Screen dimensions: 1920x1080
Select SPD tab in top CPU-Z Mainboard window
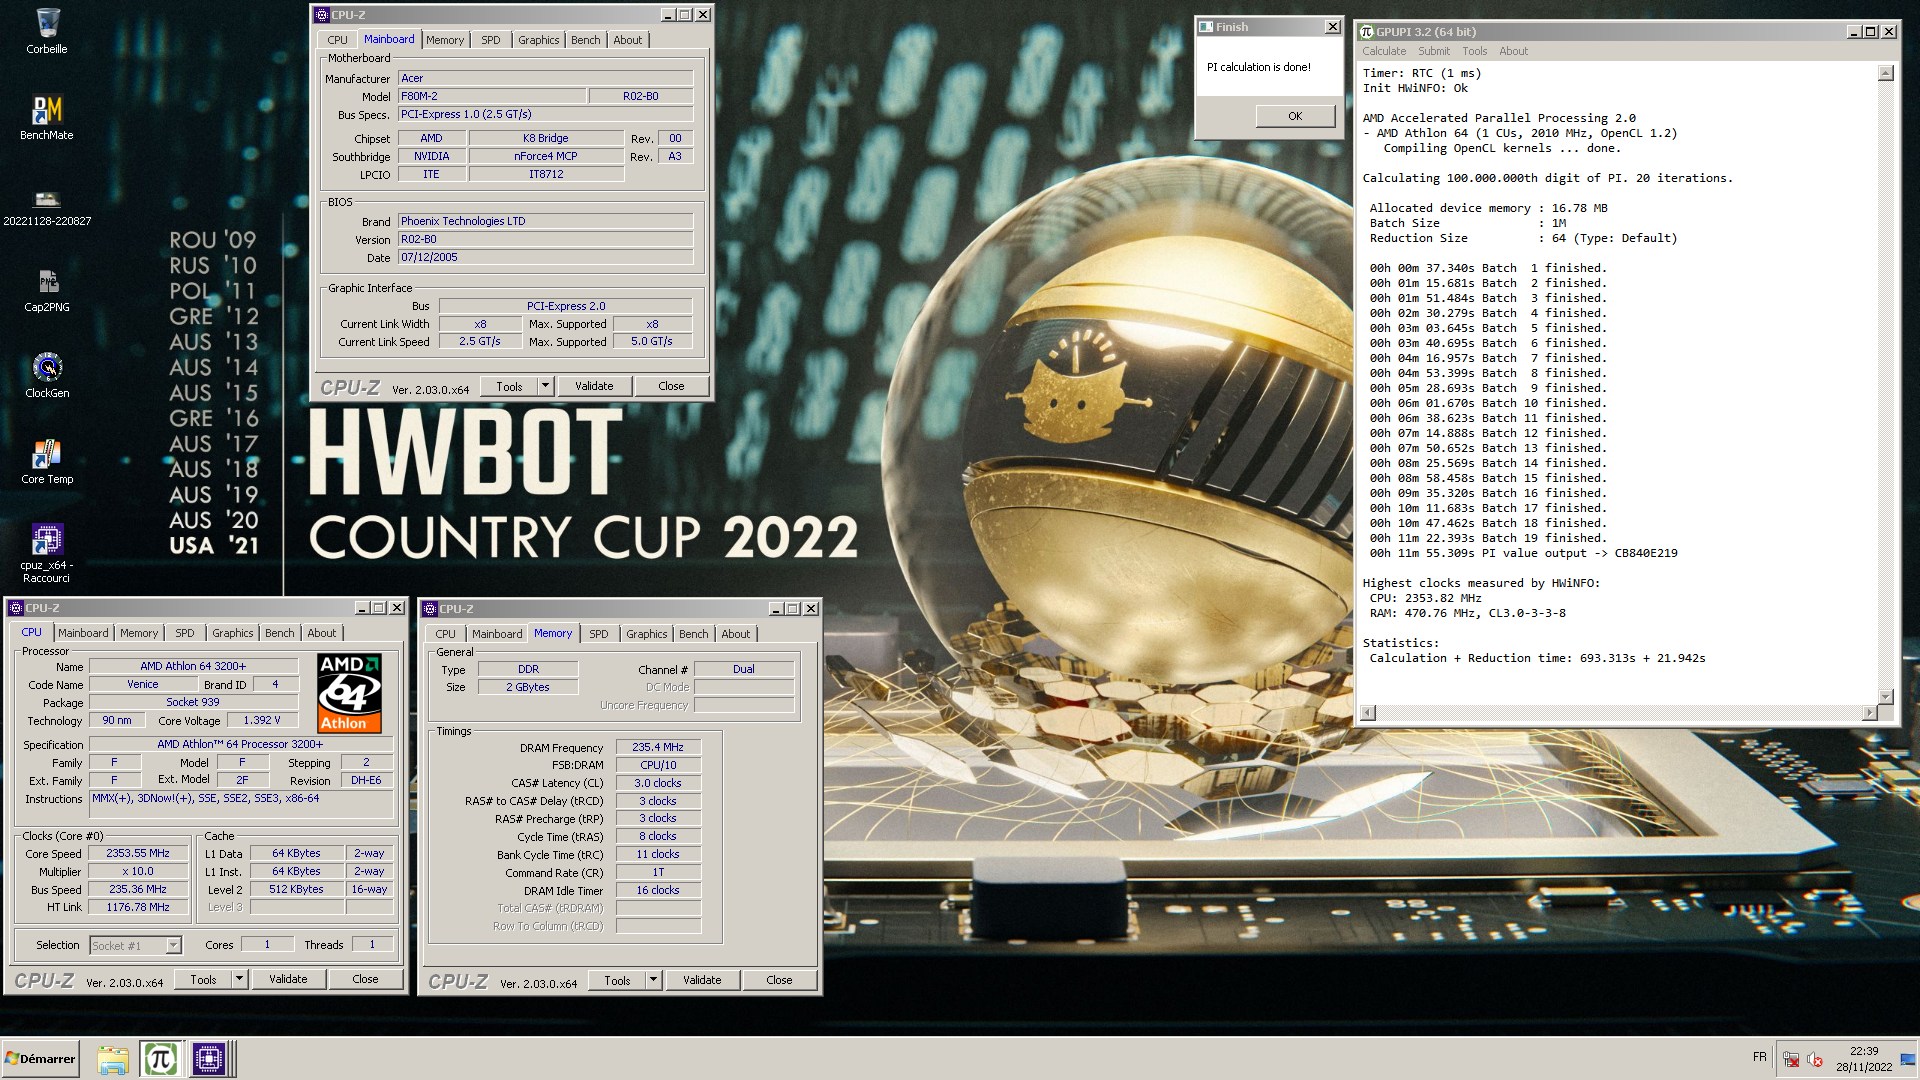(490, 40)
